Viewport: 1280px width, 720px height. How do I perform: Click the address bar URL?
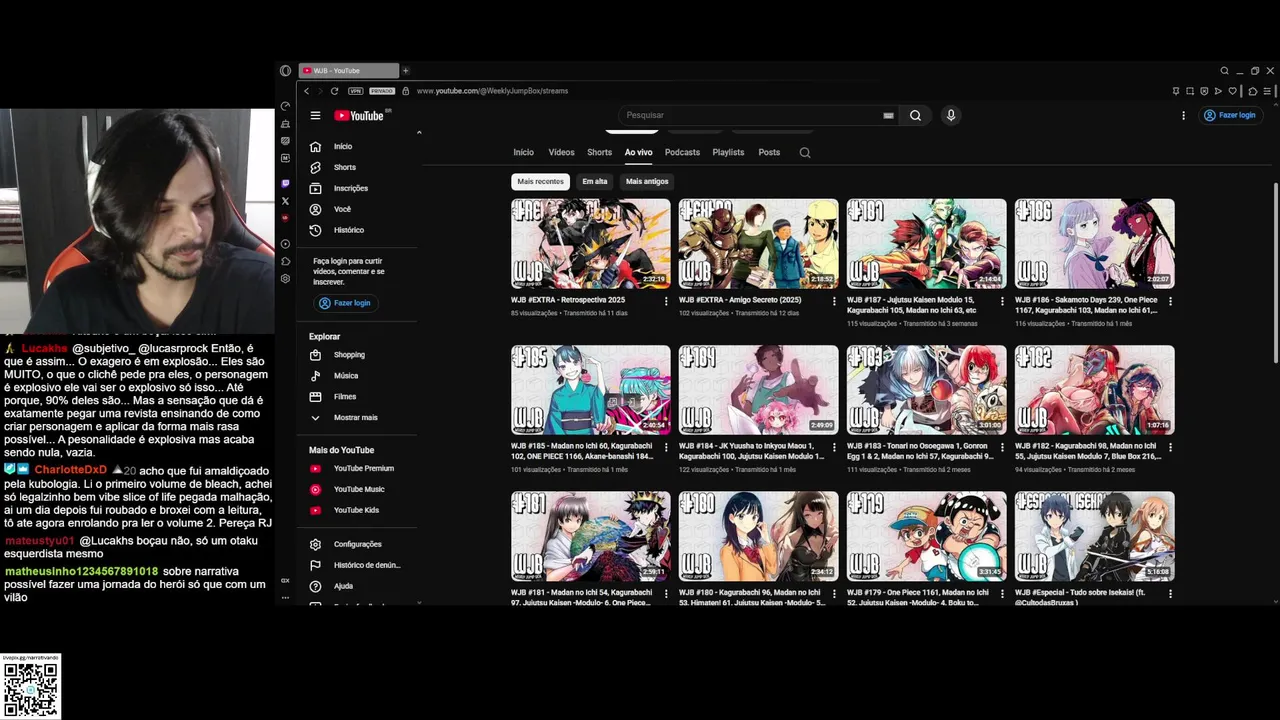tap(492, 91)
